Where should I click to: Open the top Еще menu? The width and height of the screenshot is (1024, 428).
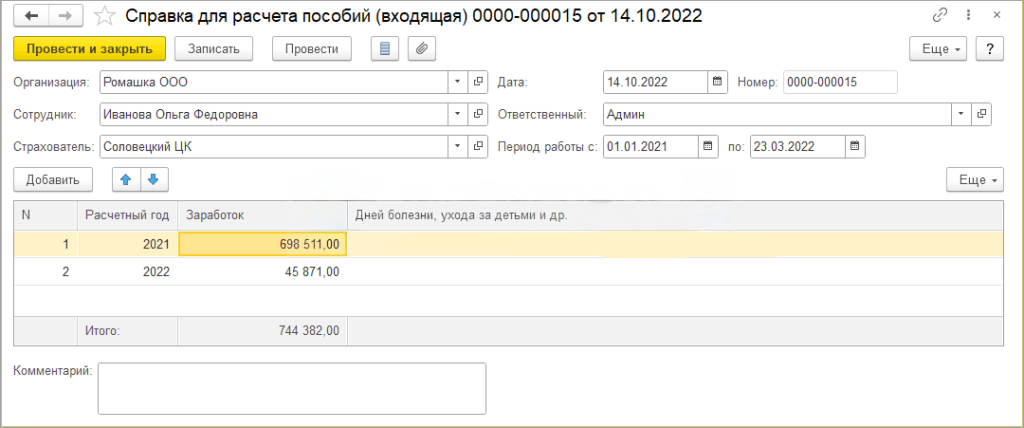[937, 49]
